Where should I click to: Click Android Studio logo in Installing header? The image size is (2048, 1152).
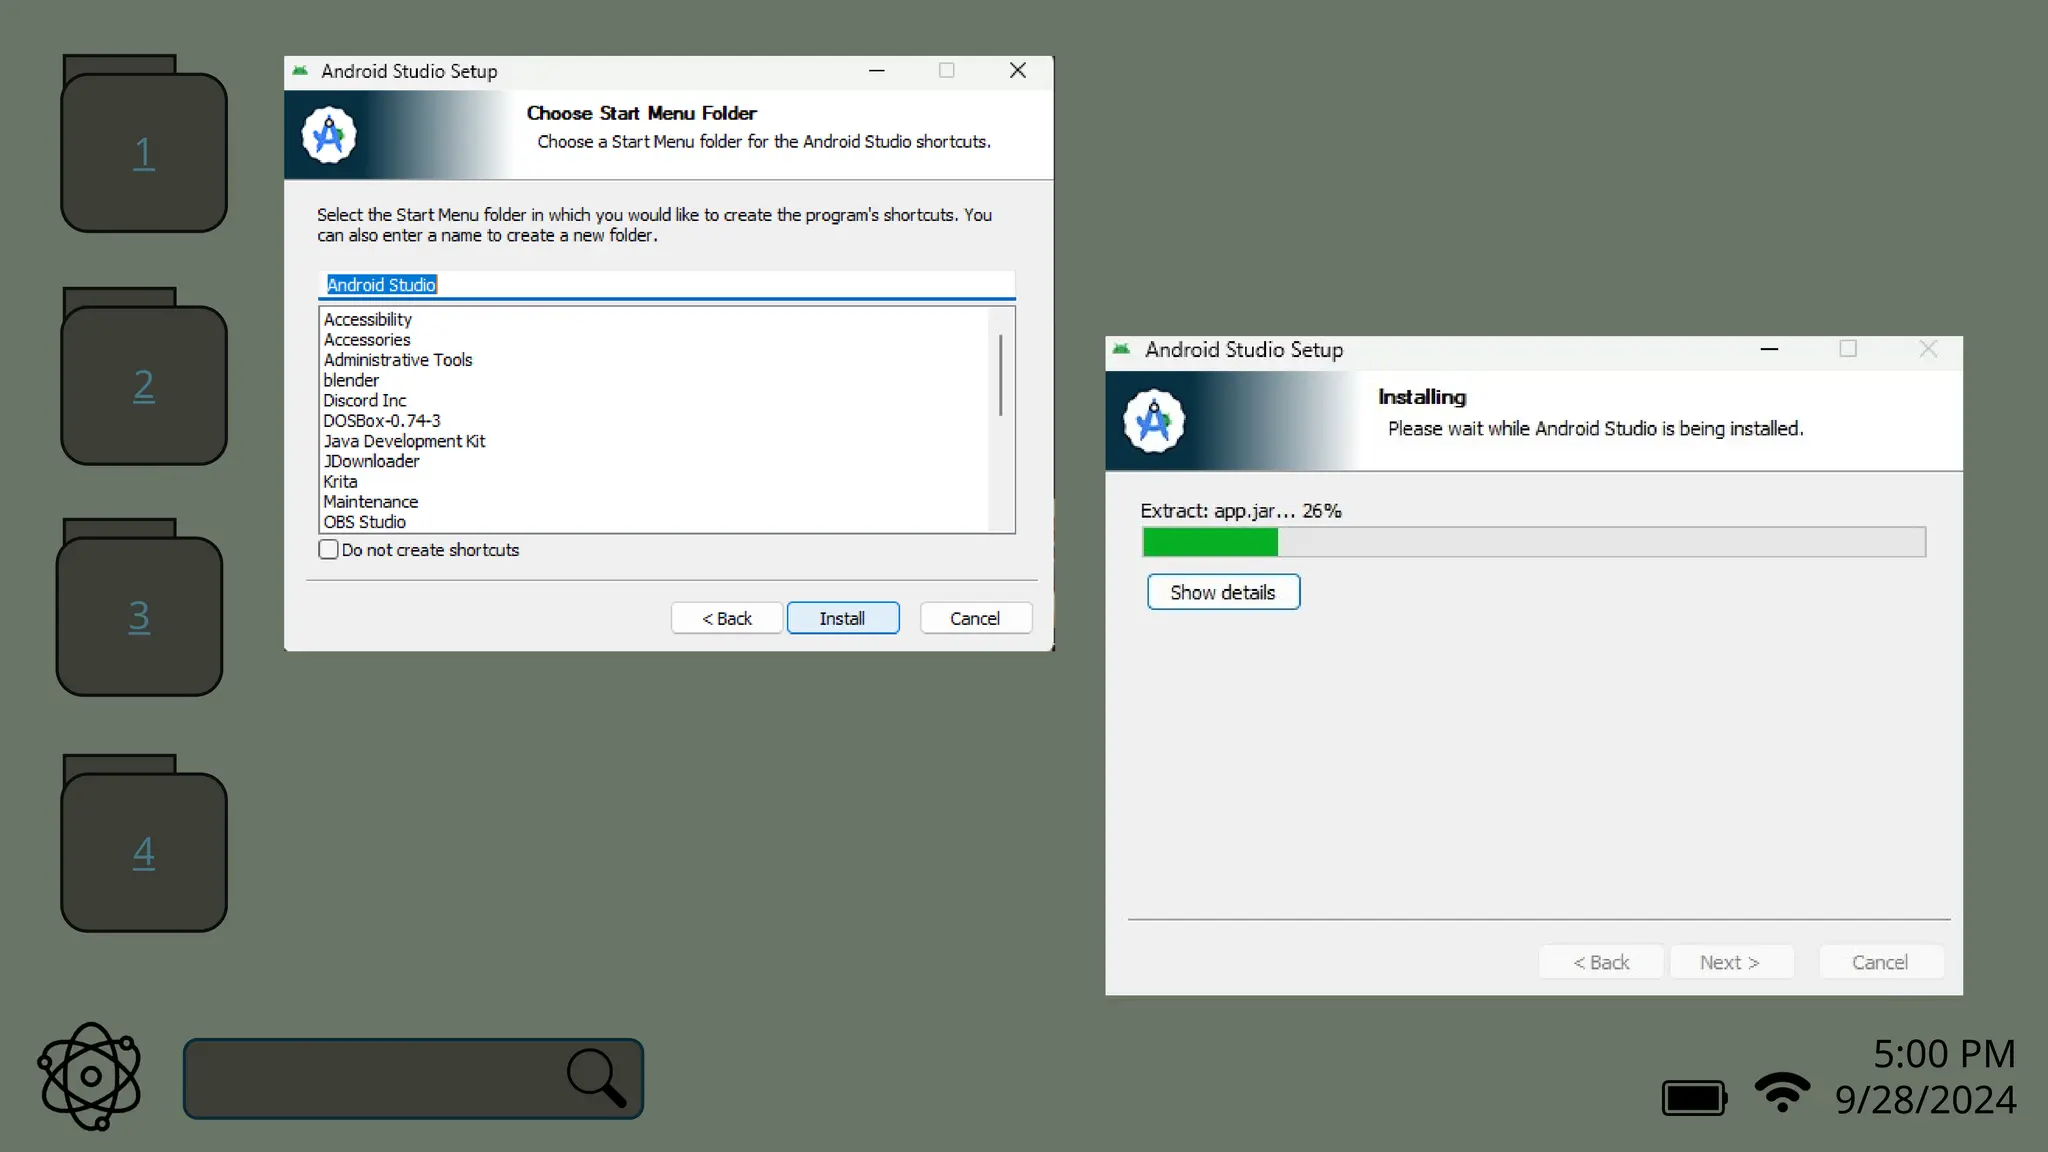click(x=1153, y=421)
